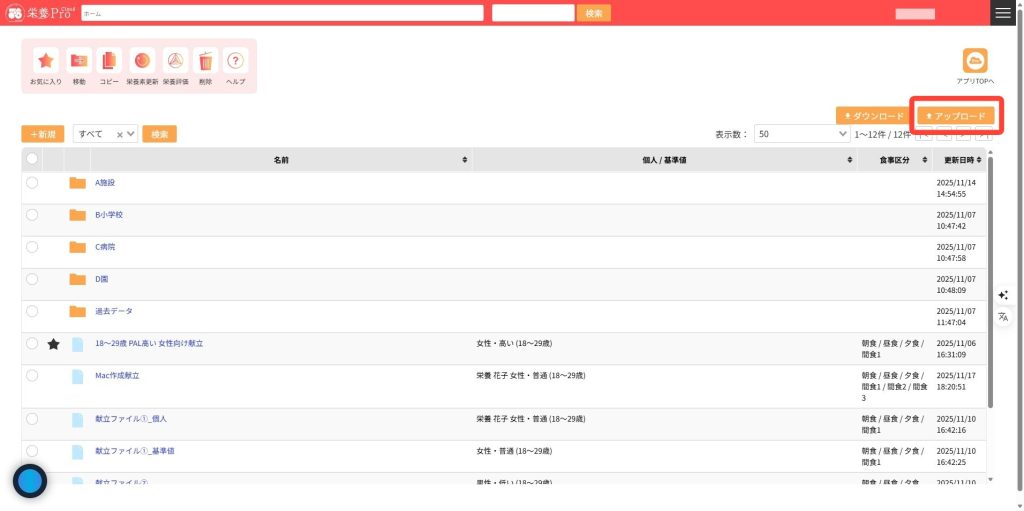Sort by 更新日時 column arrows
Image resolution: width=1024 pixels, height=511 pixels.
(981, 160)
